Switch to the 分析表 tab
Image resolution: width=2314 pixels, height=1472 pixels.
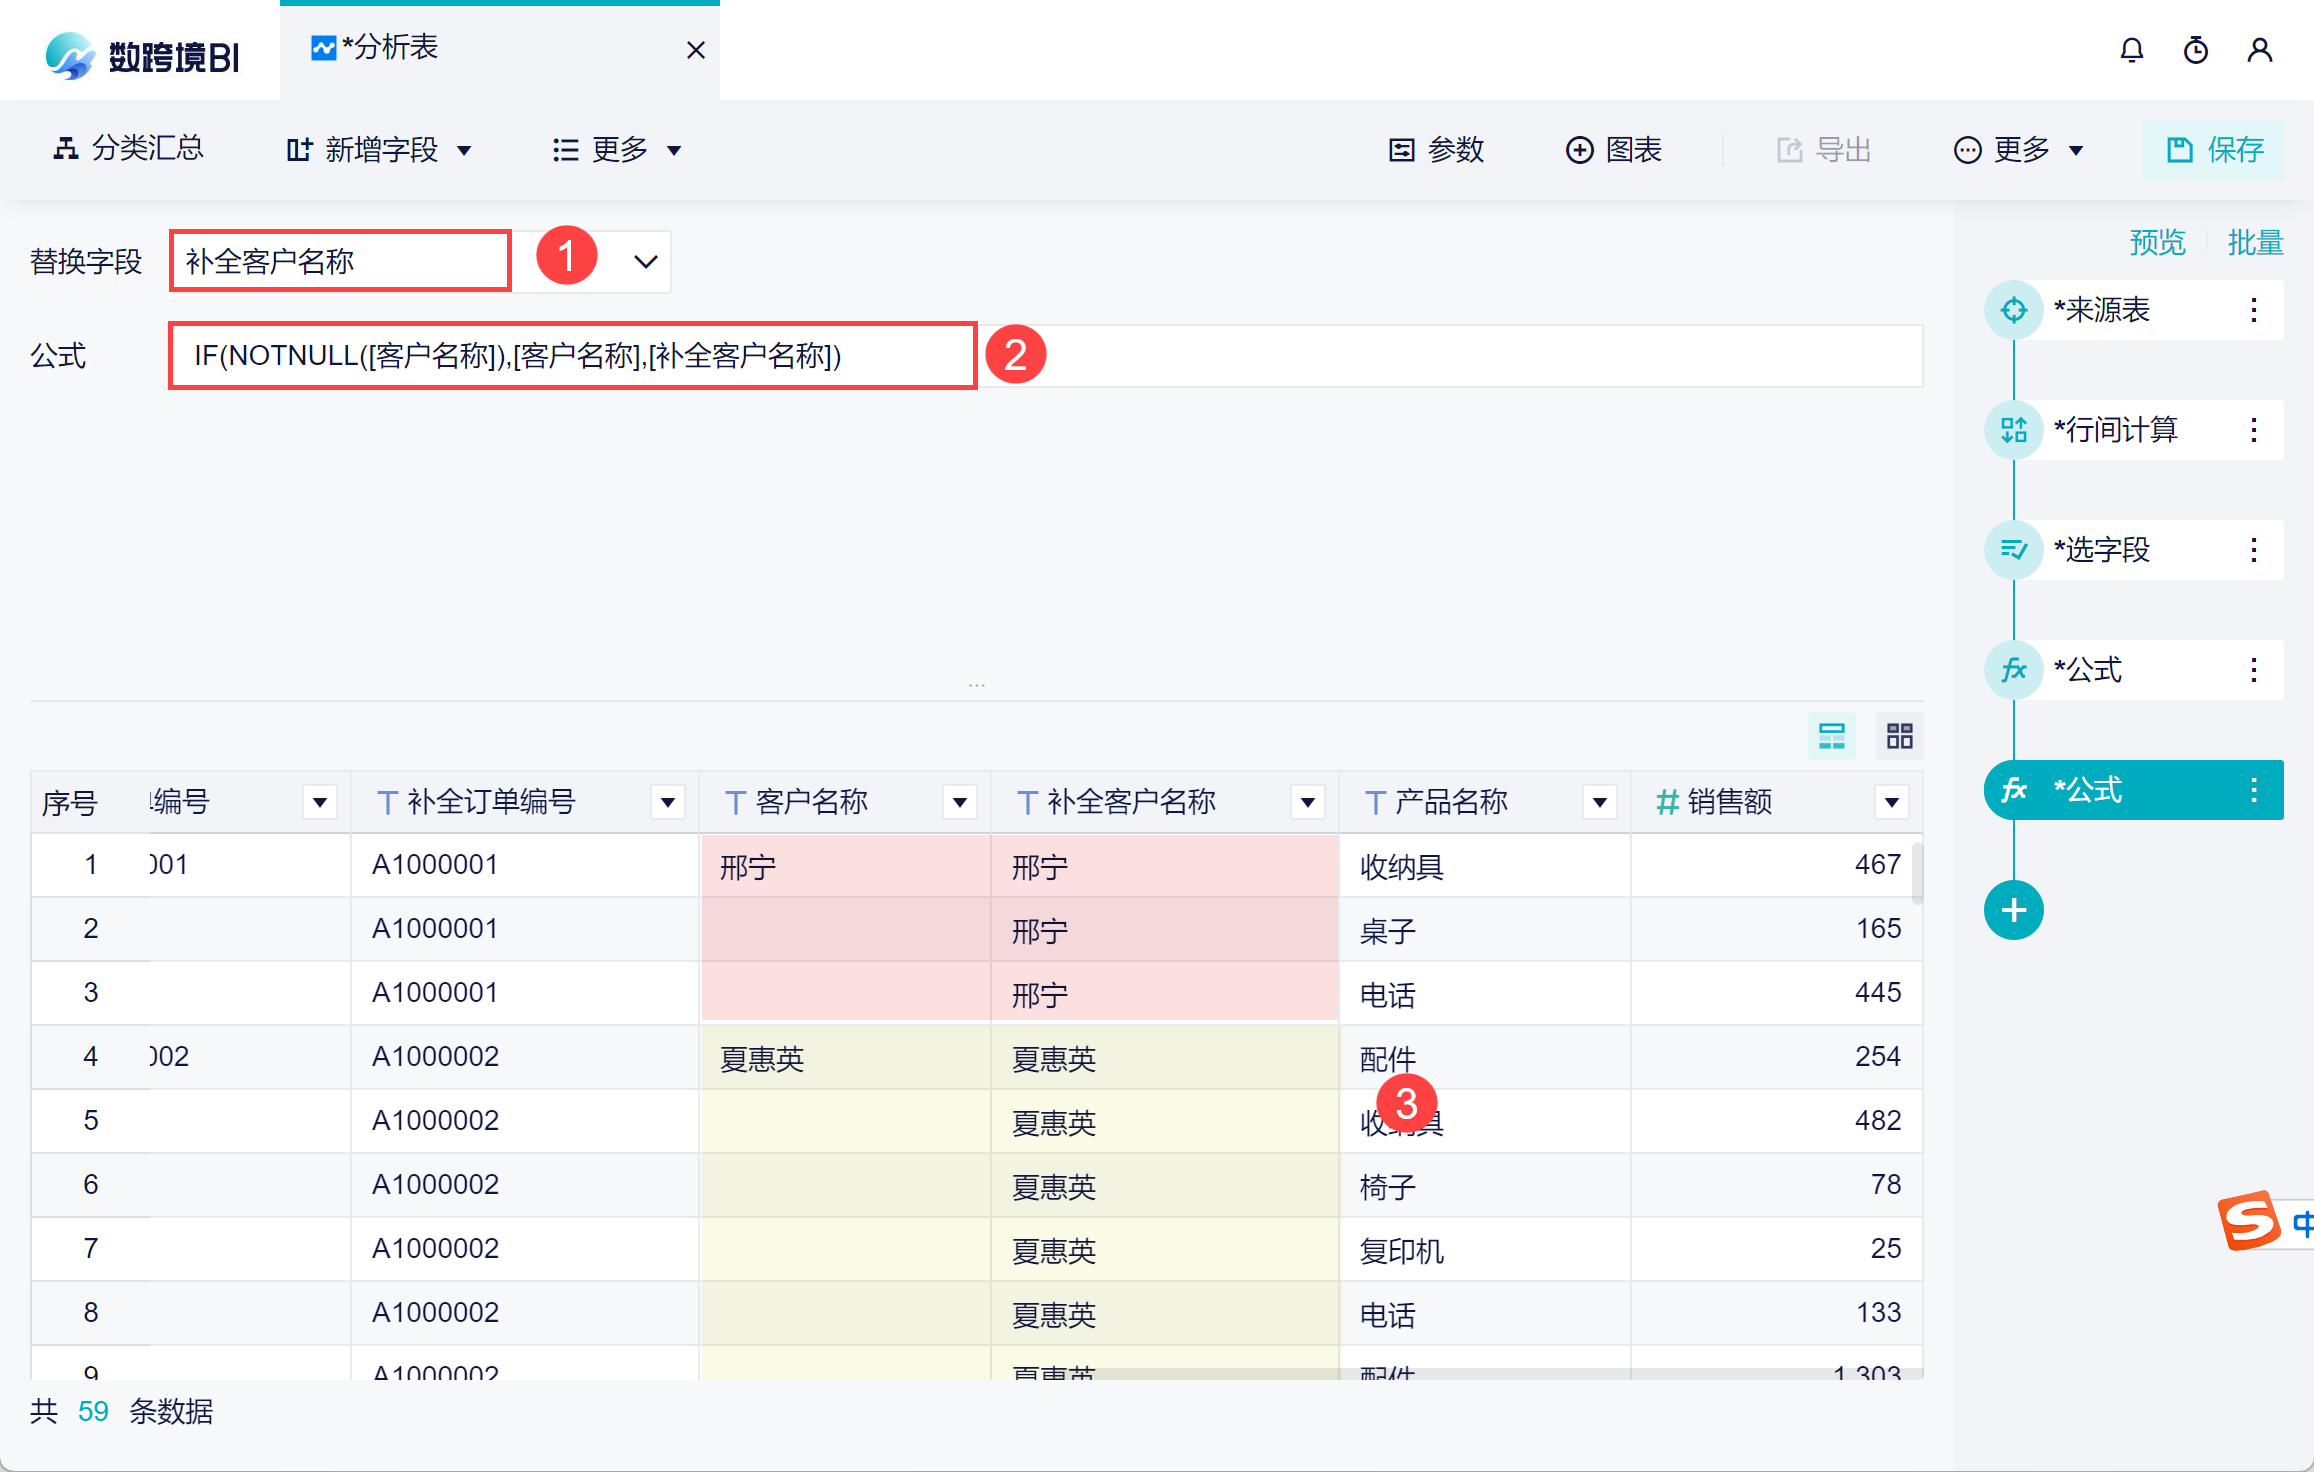pyautogui.click(x=390, y=48)
